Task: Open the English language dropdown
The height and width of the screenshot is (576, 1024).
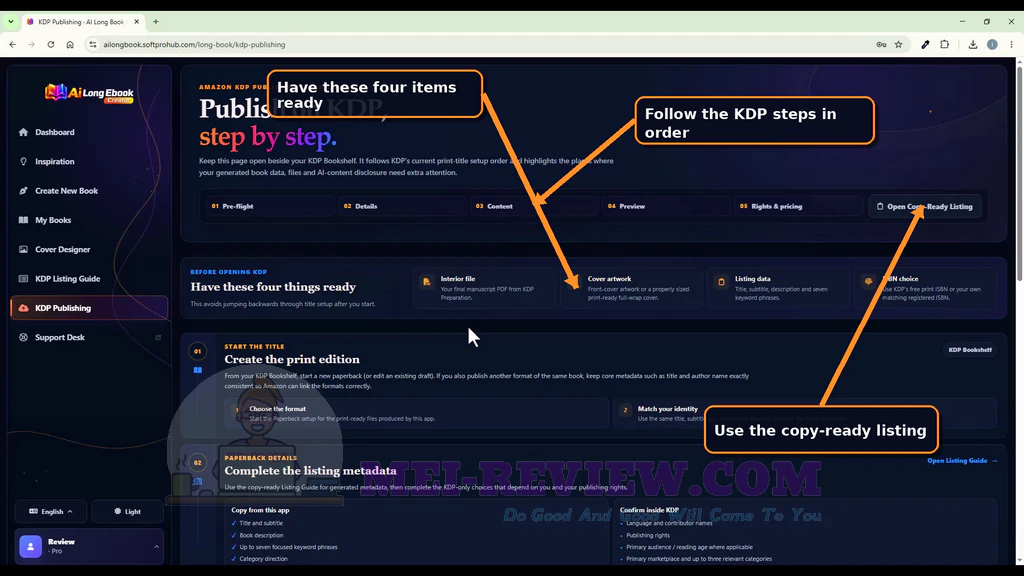Action: pos(51,511)
